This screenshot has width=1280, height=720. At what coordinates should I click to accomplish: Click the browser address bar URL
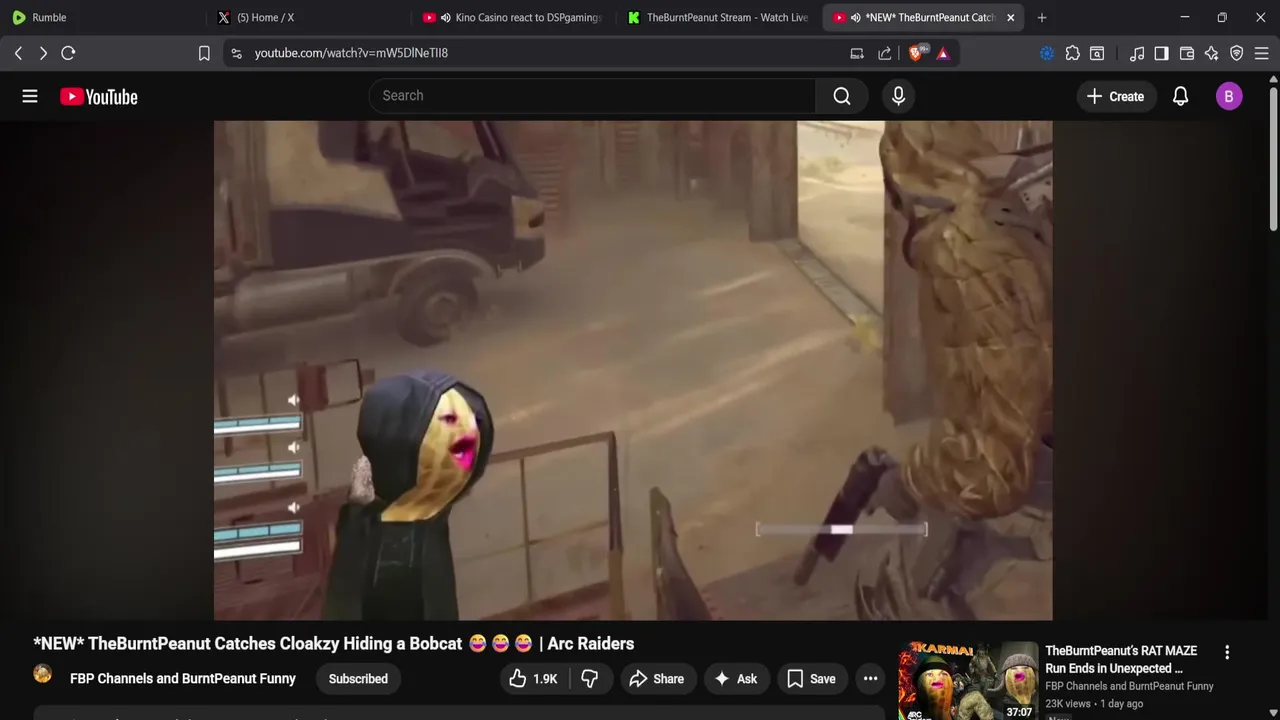tap(351, 53)
